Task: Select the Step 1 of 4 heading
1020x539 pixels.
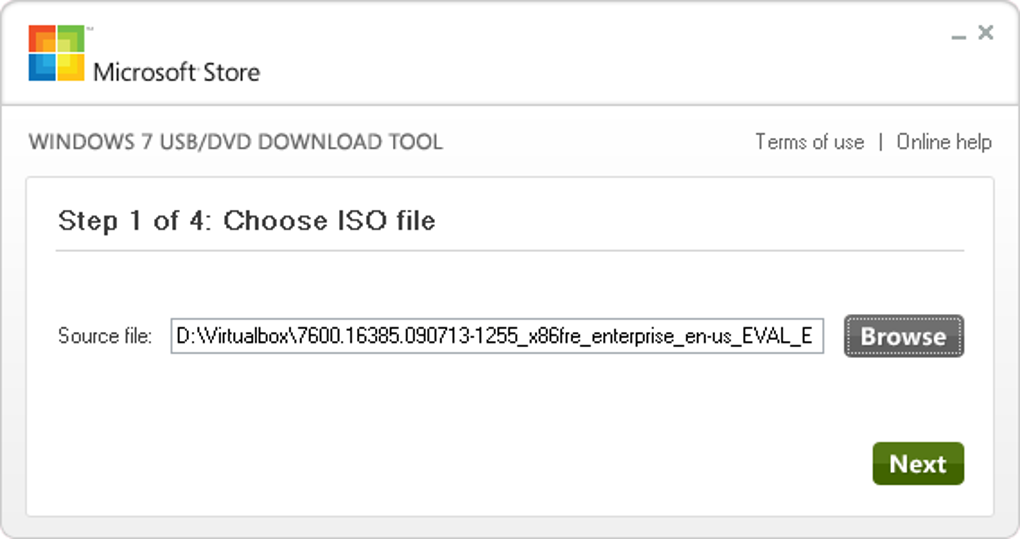Action: click(246, 220)
